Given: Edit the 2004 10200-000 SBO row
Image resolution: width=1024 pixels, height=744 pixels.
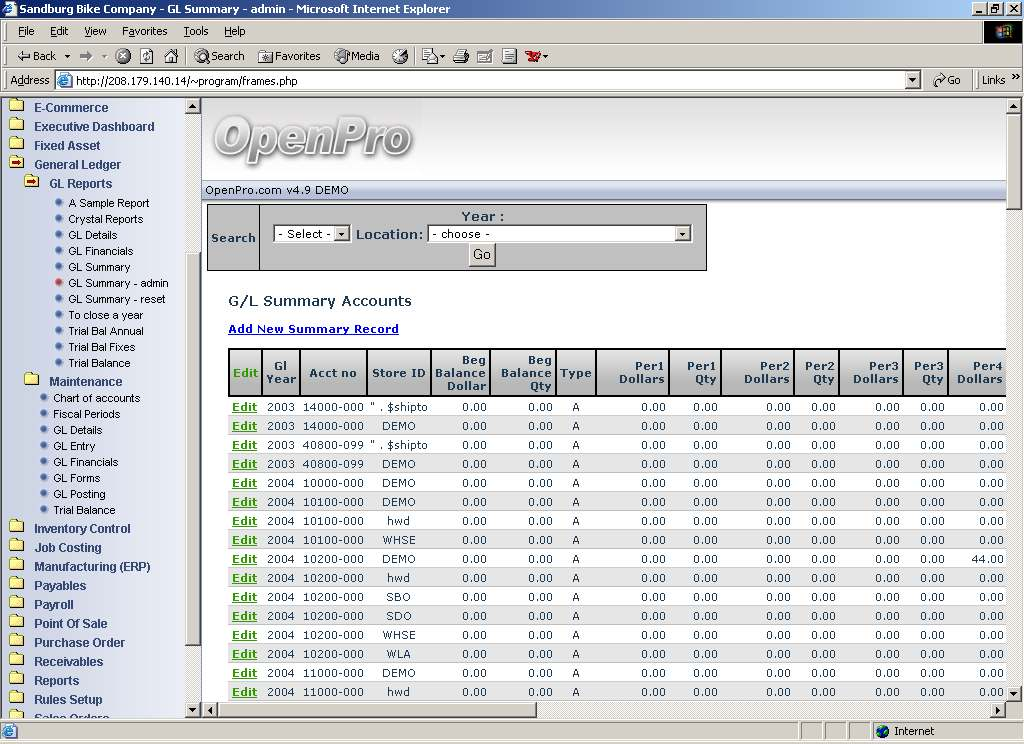Looking at the screenshot, I should coord(244,597).
